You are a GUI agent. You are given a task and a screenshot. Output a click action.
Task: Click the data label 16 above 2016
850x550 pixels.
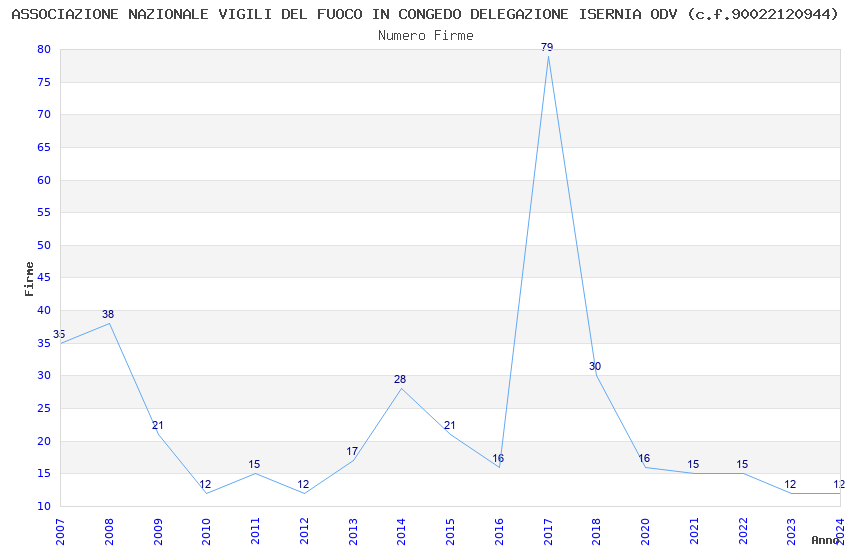pos(498,458)
